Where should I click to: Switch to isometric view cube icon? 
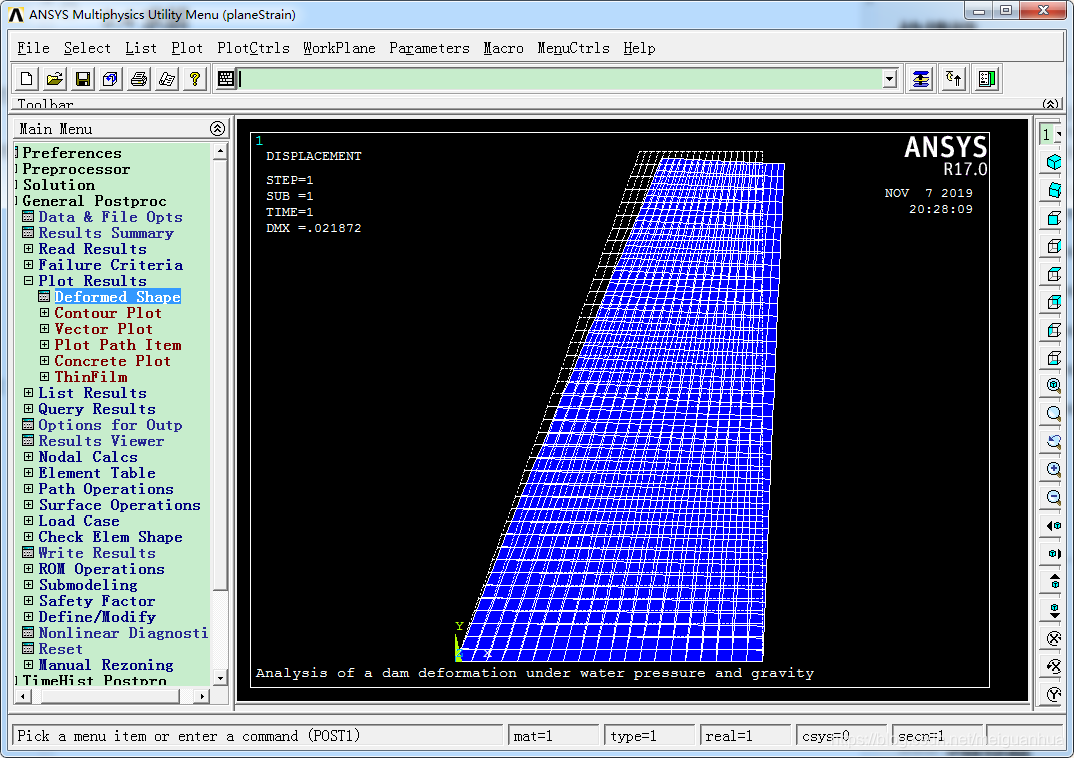point(1053,162)
